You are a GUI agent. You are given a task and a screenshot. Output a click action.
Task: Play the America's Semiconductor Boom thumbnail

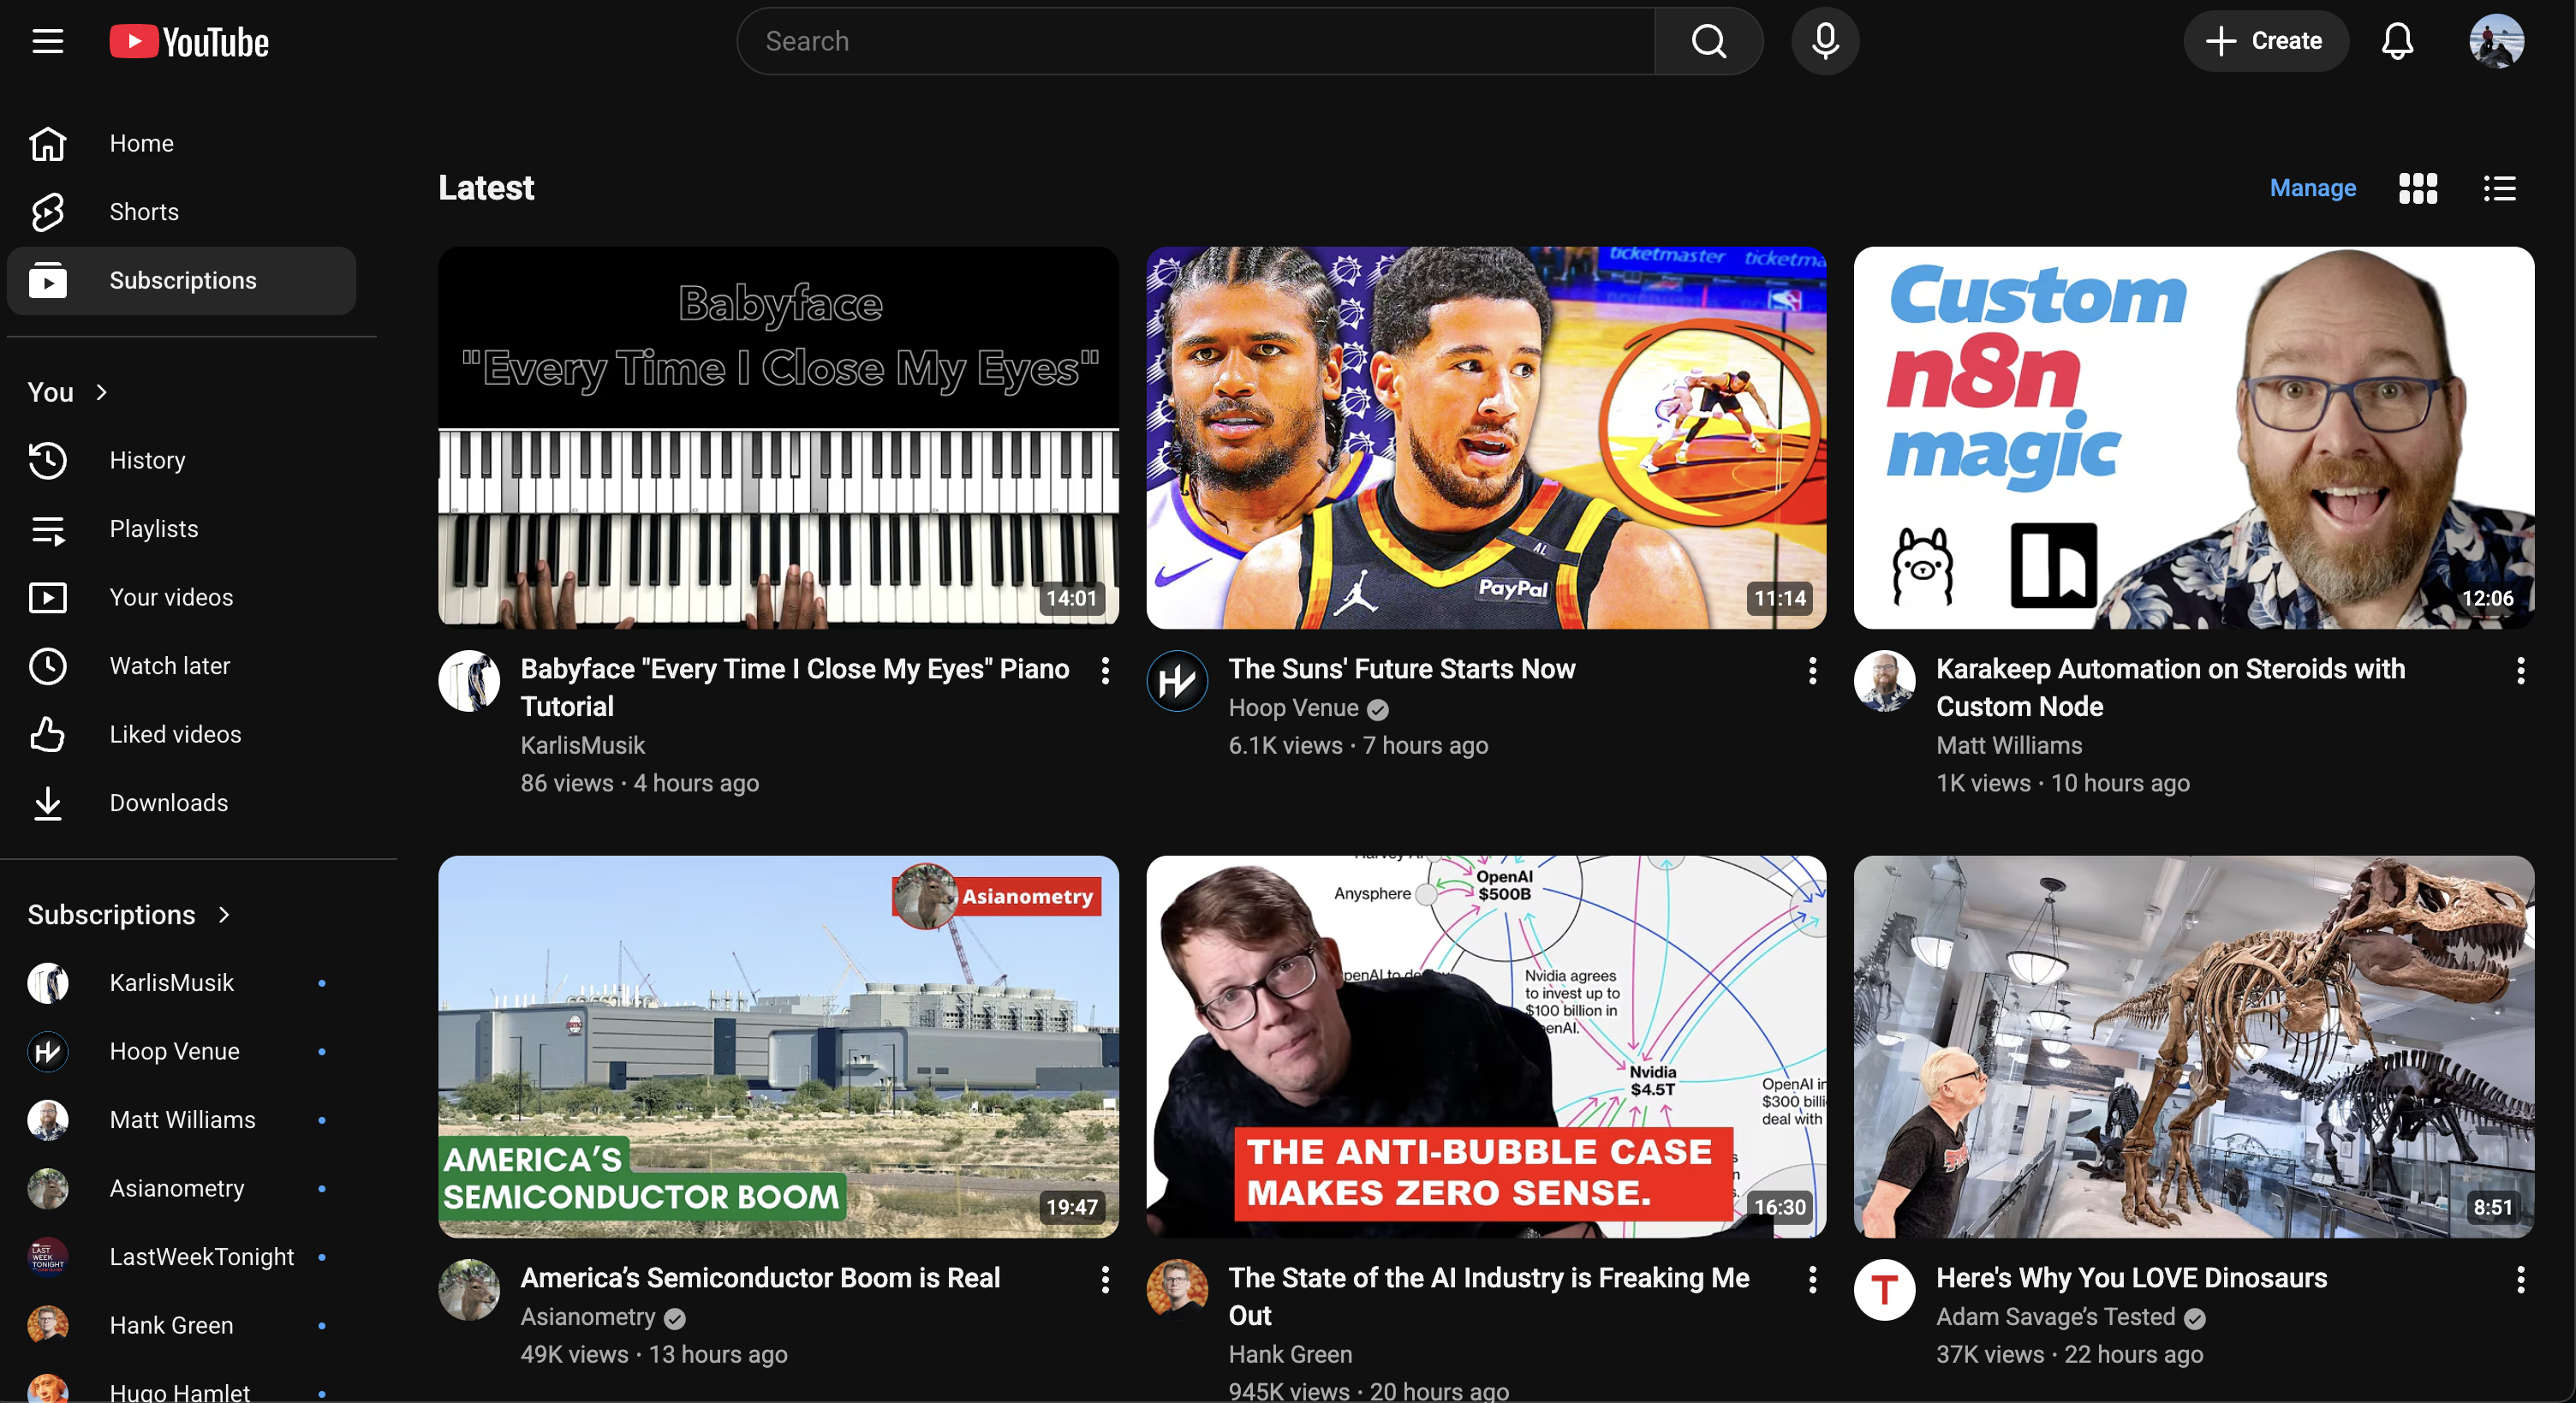[x=777, y=1045]
